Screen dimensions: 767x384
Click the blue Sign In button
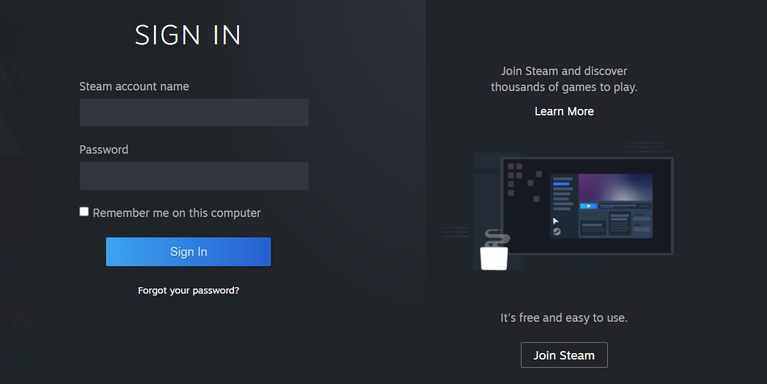tap(188, 252)
